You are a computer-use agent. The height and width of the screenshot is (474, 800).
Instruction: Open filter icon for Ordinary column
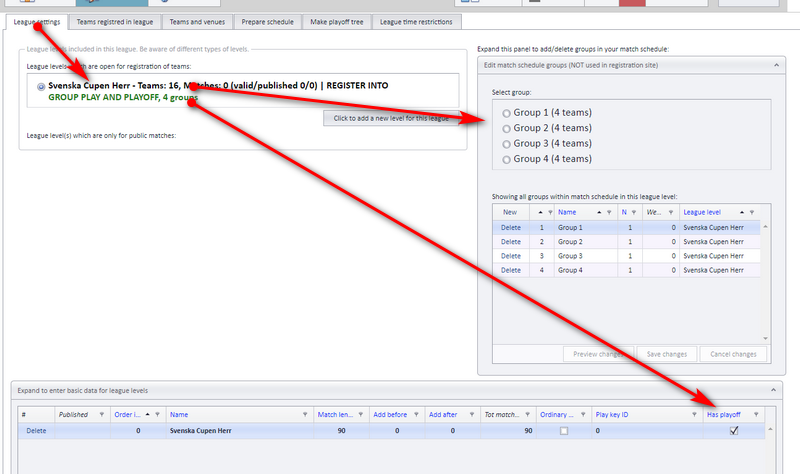583,414
